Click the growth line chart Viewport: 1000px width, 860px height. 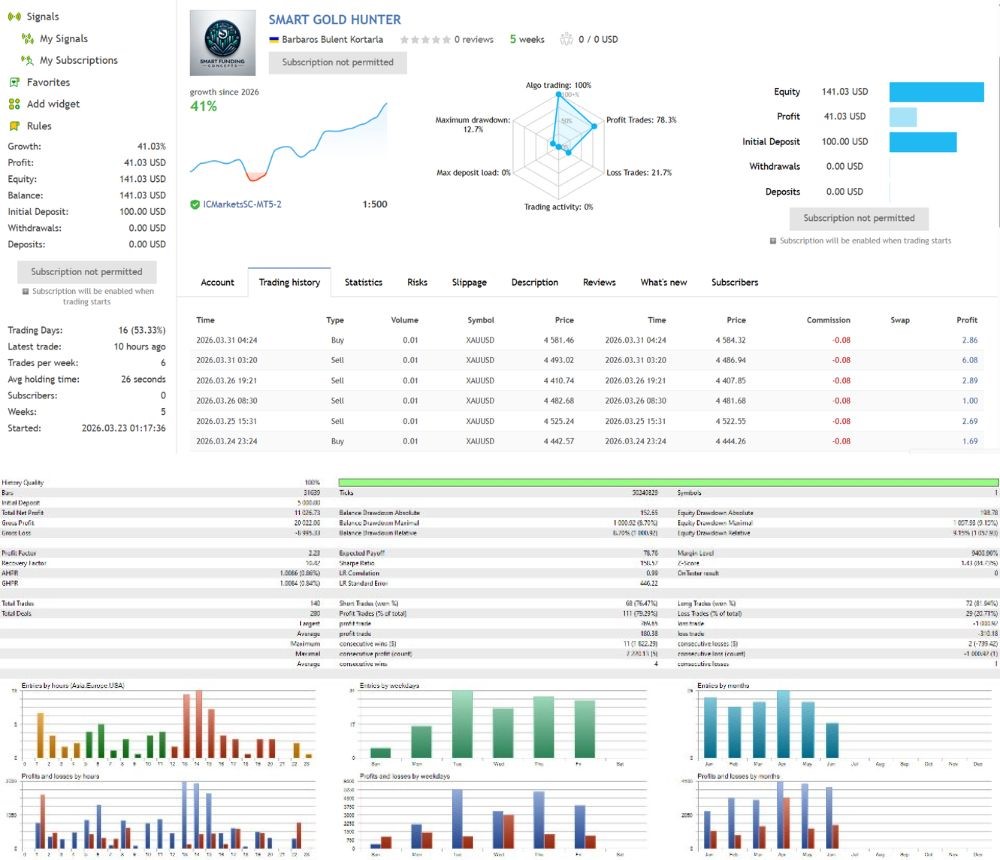(x=288, y=144)
